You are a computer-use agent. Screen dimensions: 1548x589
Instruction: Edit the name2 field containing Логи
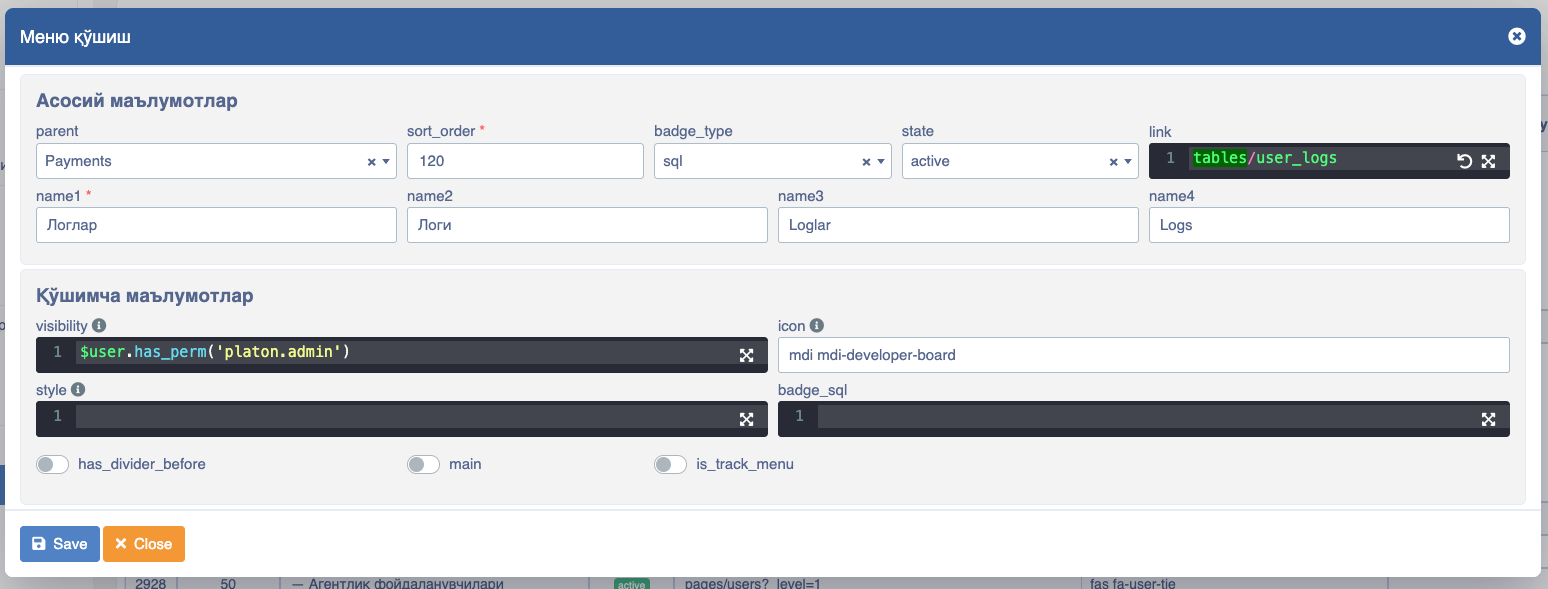[x=587, y=225]
